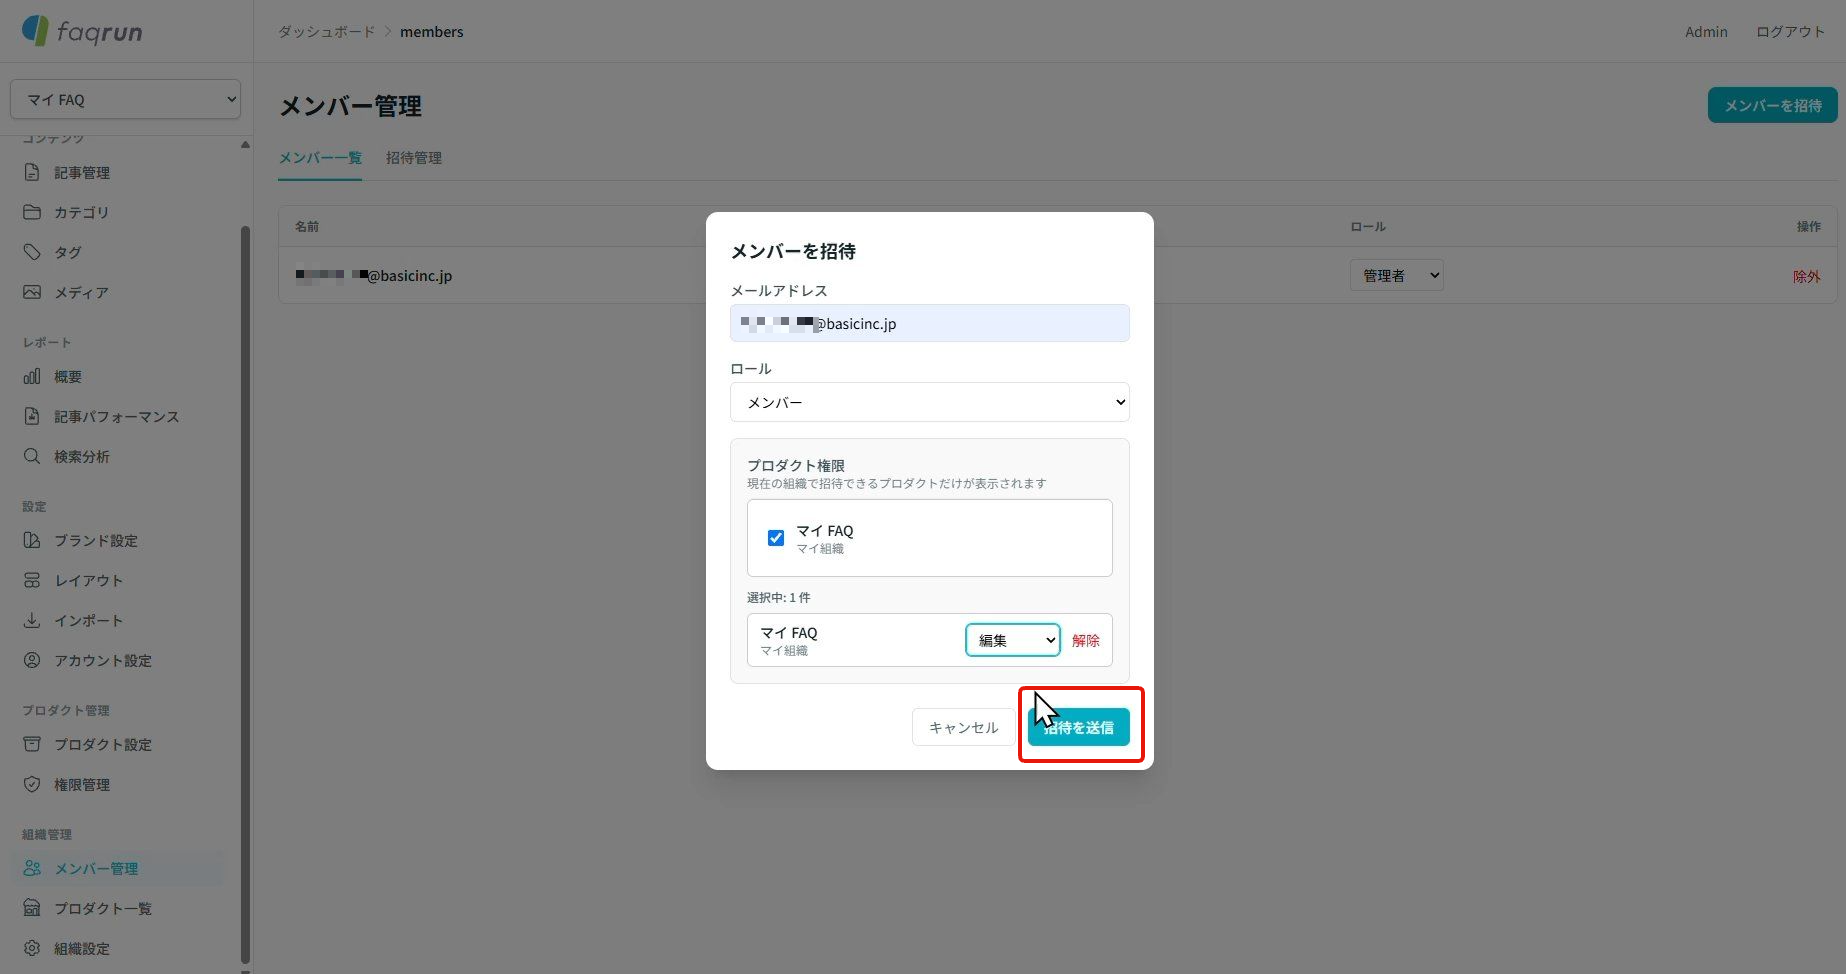Open アカウント設定 in sidebar
This screenshot has width=1846, height=974.
click(103, 660)
